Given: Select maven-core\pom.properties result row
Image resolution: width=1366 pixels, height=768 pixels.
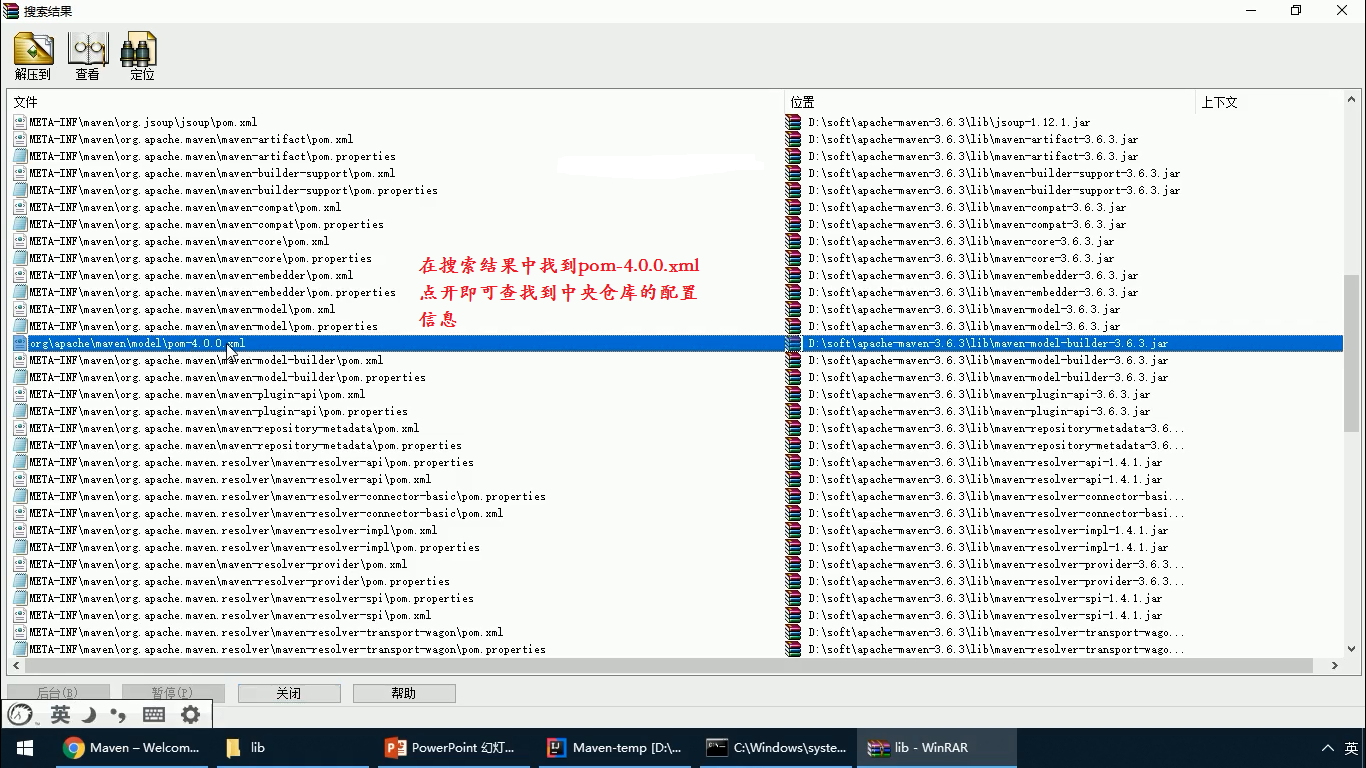Looking at the screenshot, I should [x=676, y=258].
